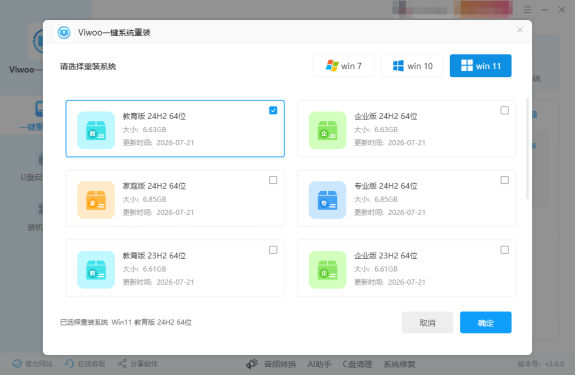Click the 教育版 23H2 teal package icon
576x376 pixels.
[96, 270]
